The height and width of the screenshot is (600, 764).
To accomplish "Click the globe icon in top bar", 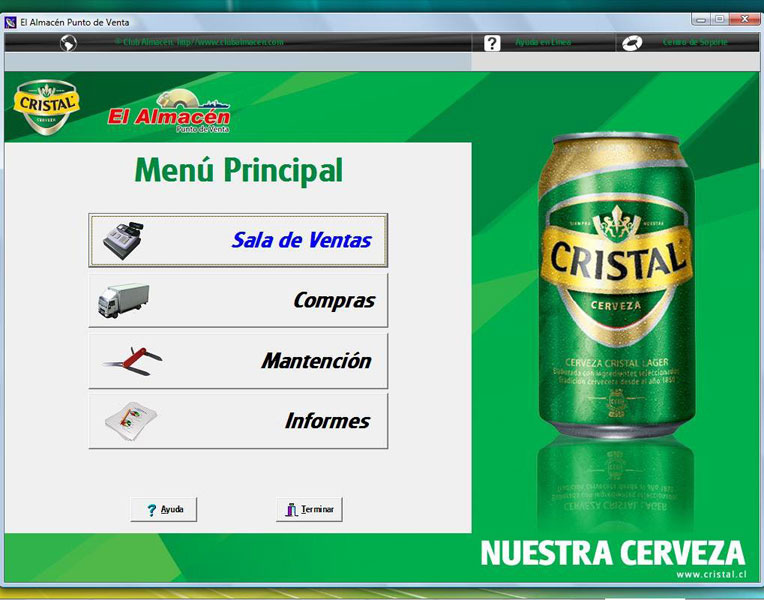I will [68, 43].
